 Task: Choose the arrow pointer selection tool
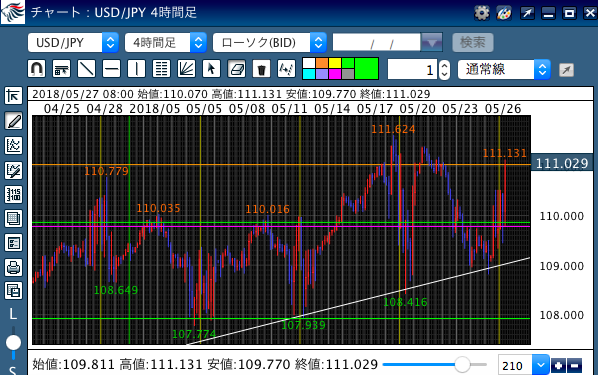(x=211, y=69)
